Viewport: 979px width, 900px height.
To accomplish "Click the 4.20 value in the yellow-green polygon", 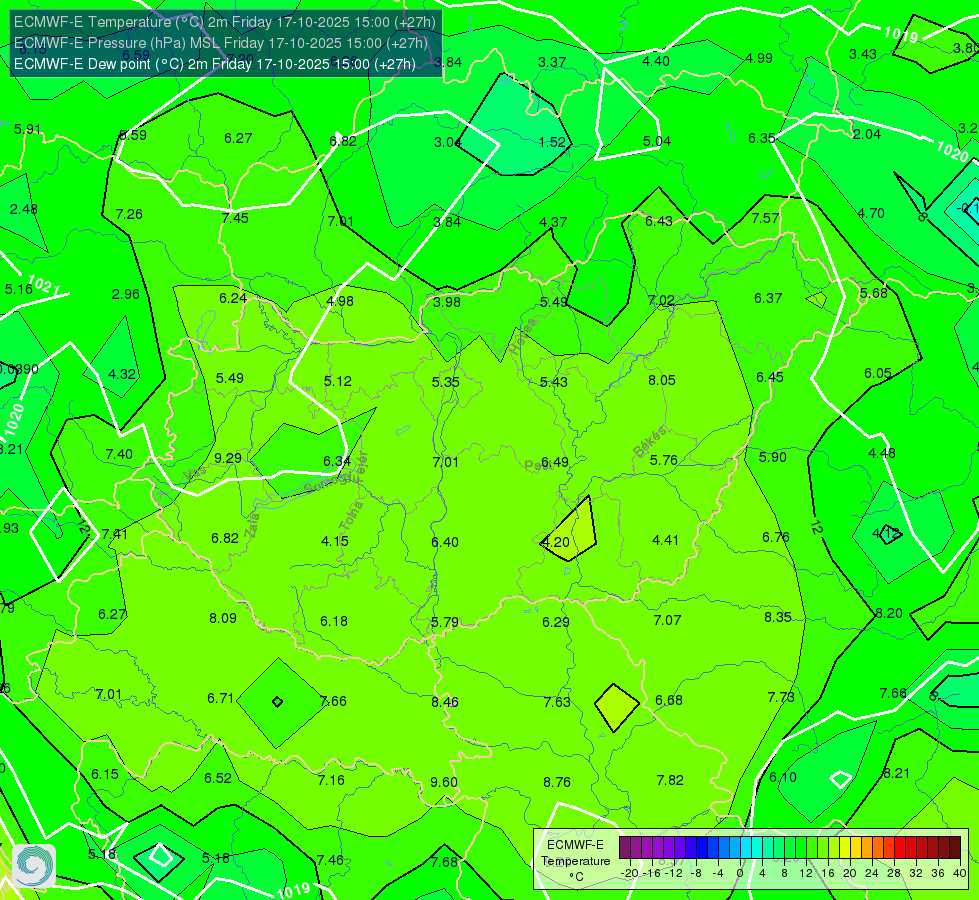I will pos(556,542).
